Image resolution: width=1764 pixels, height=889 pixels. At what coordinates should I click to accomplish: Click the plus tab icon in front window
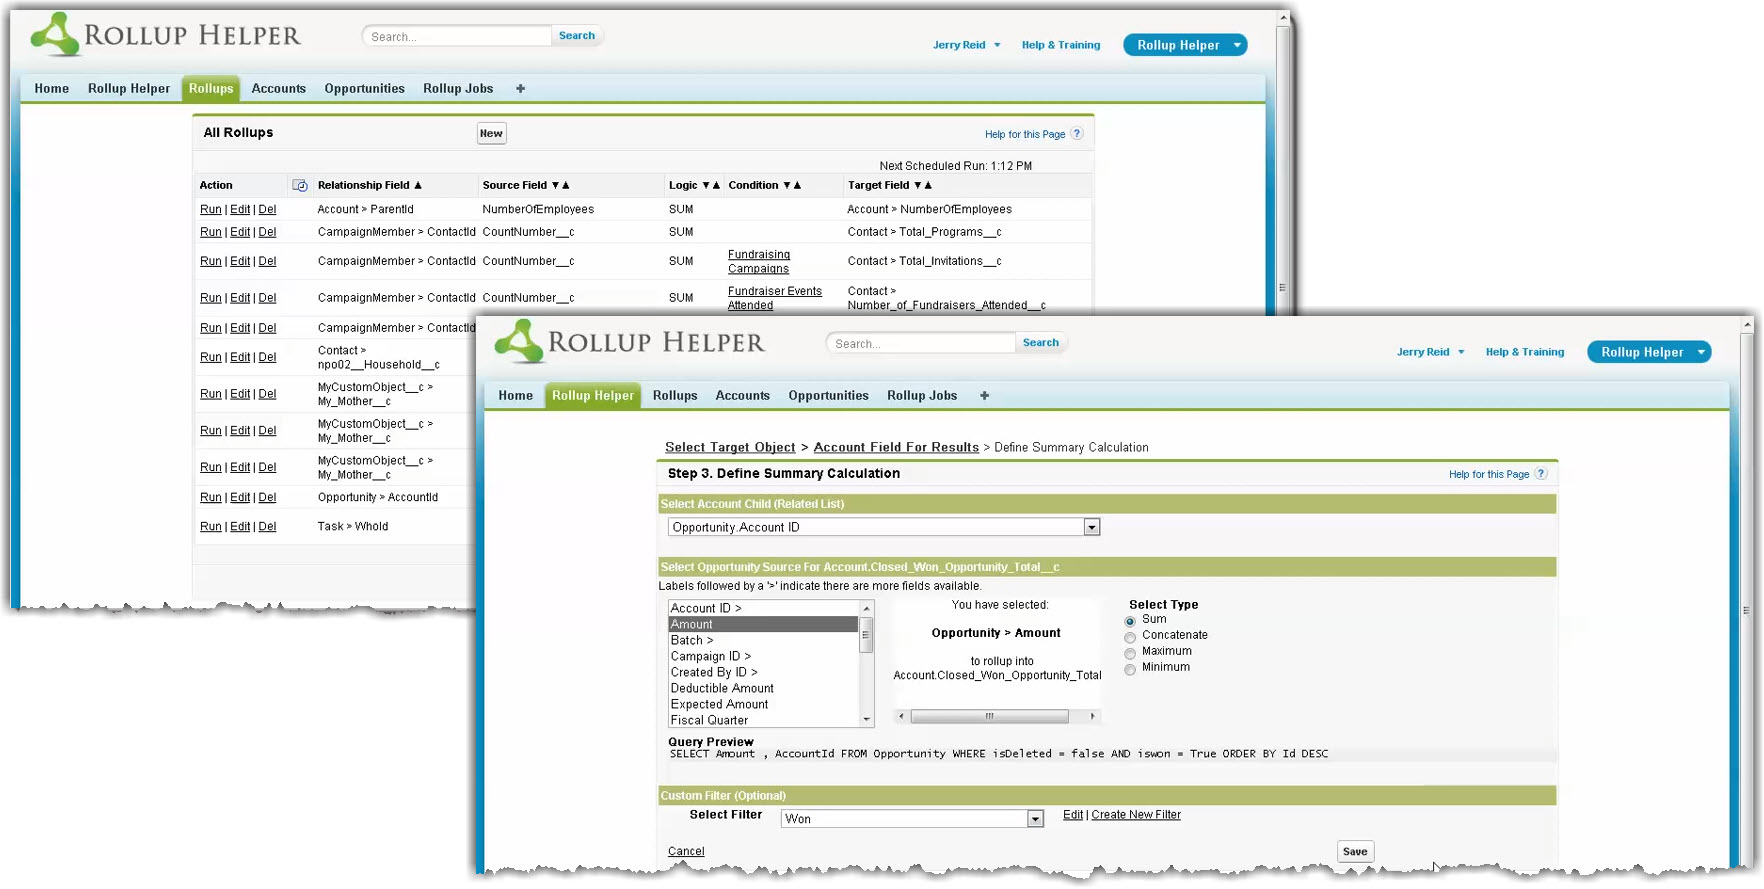click(x=984, y=396)
